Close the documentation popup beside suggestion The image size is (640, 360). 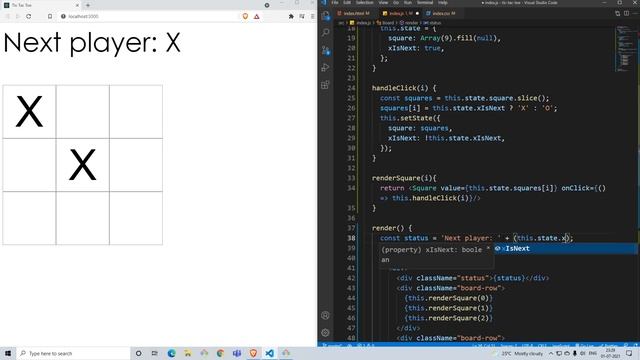[x=489, y=249]
